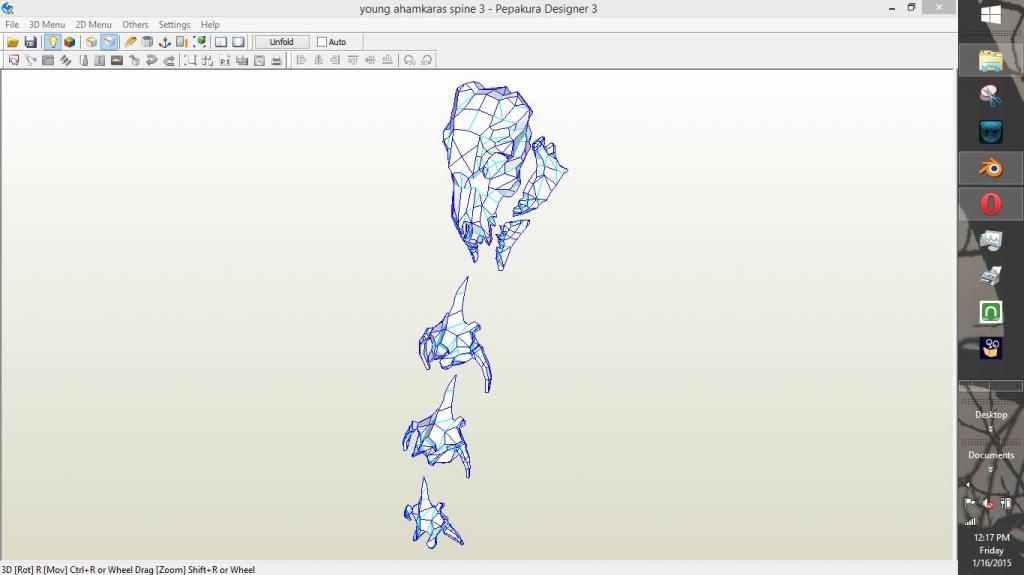
Task: Open the Help menu
Action: click(210, 24)
